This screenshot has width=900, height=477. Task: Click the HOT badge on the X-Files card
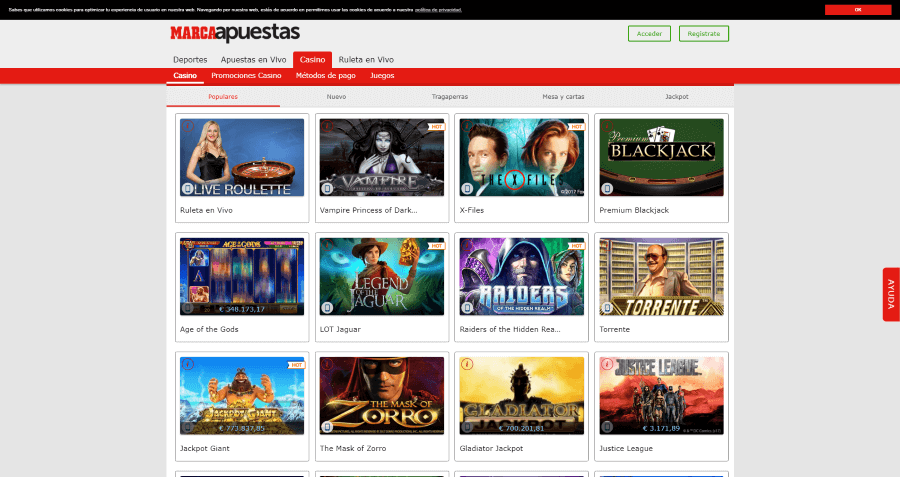(576, 127)
